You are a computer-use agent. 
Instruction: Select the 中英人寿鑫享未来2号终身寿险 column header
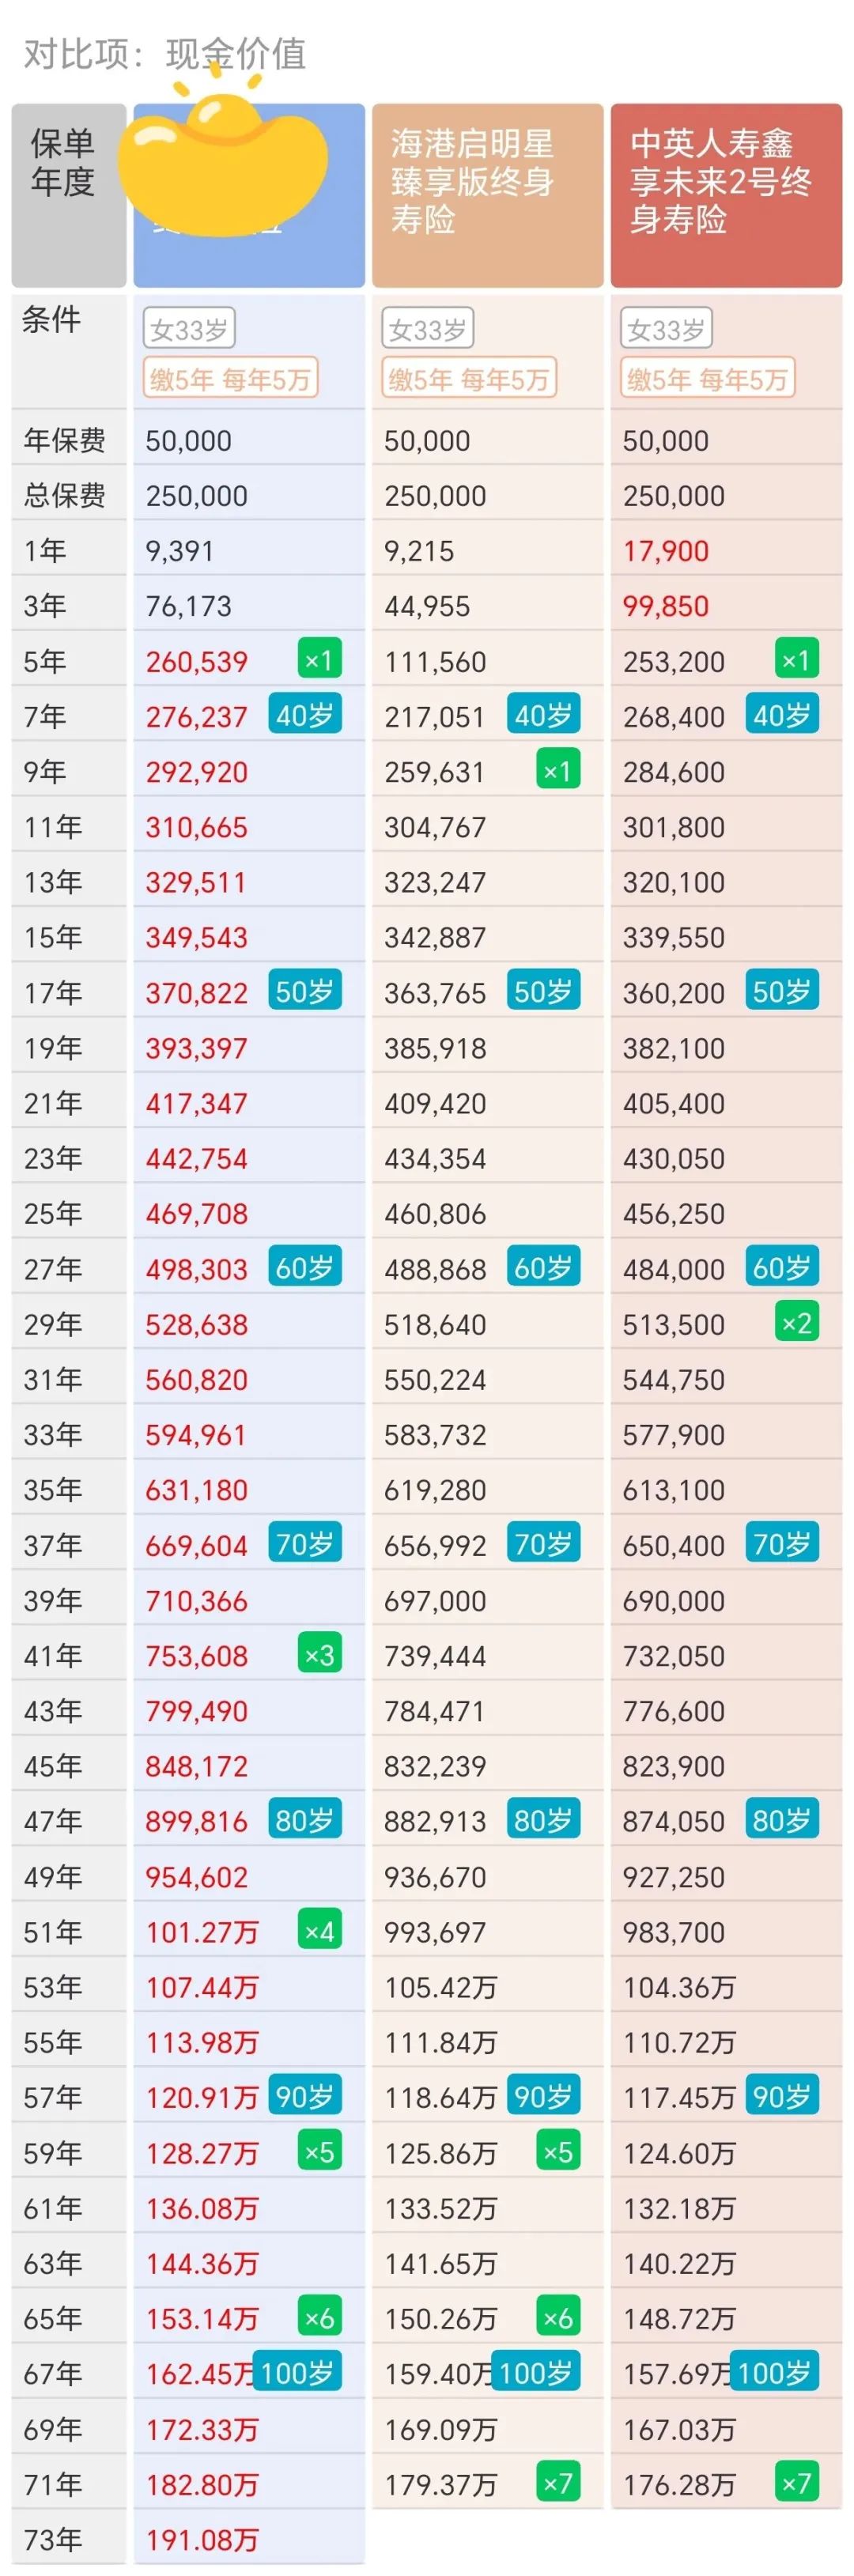click(726, 195)
